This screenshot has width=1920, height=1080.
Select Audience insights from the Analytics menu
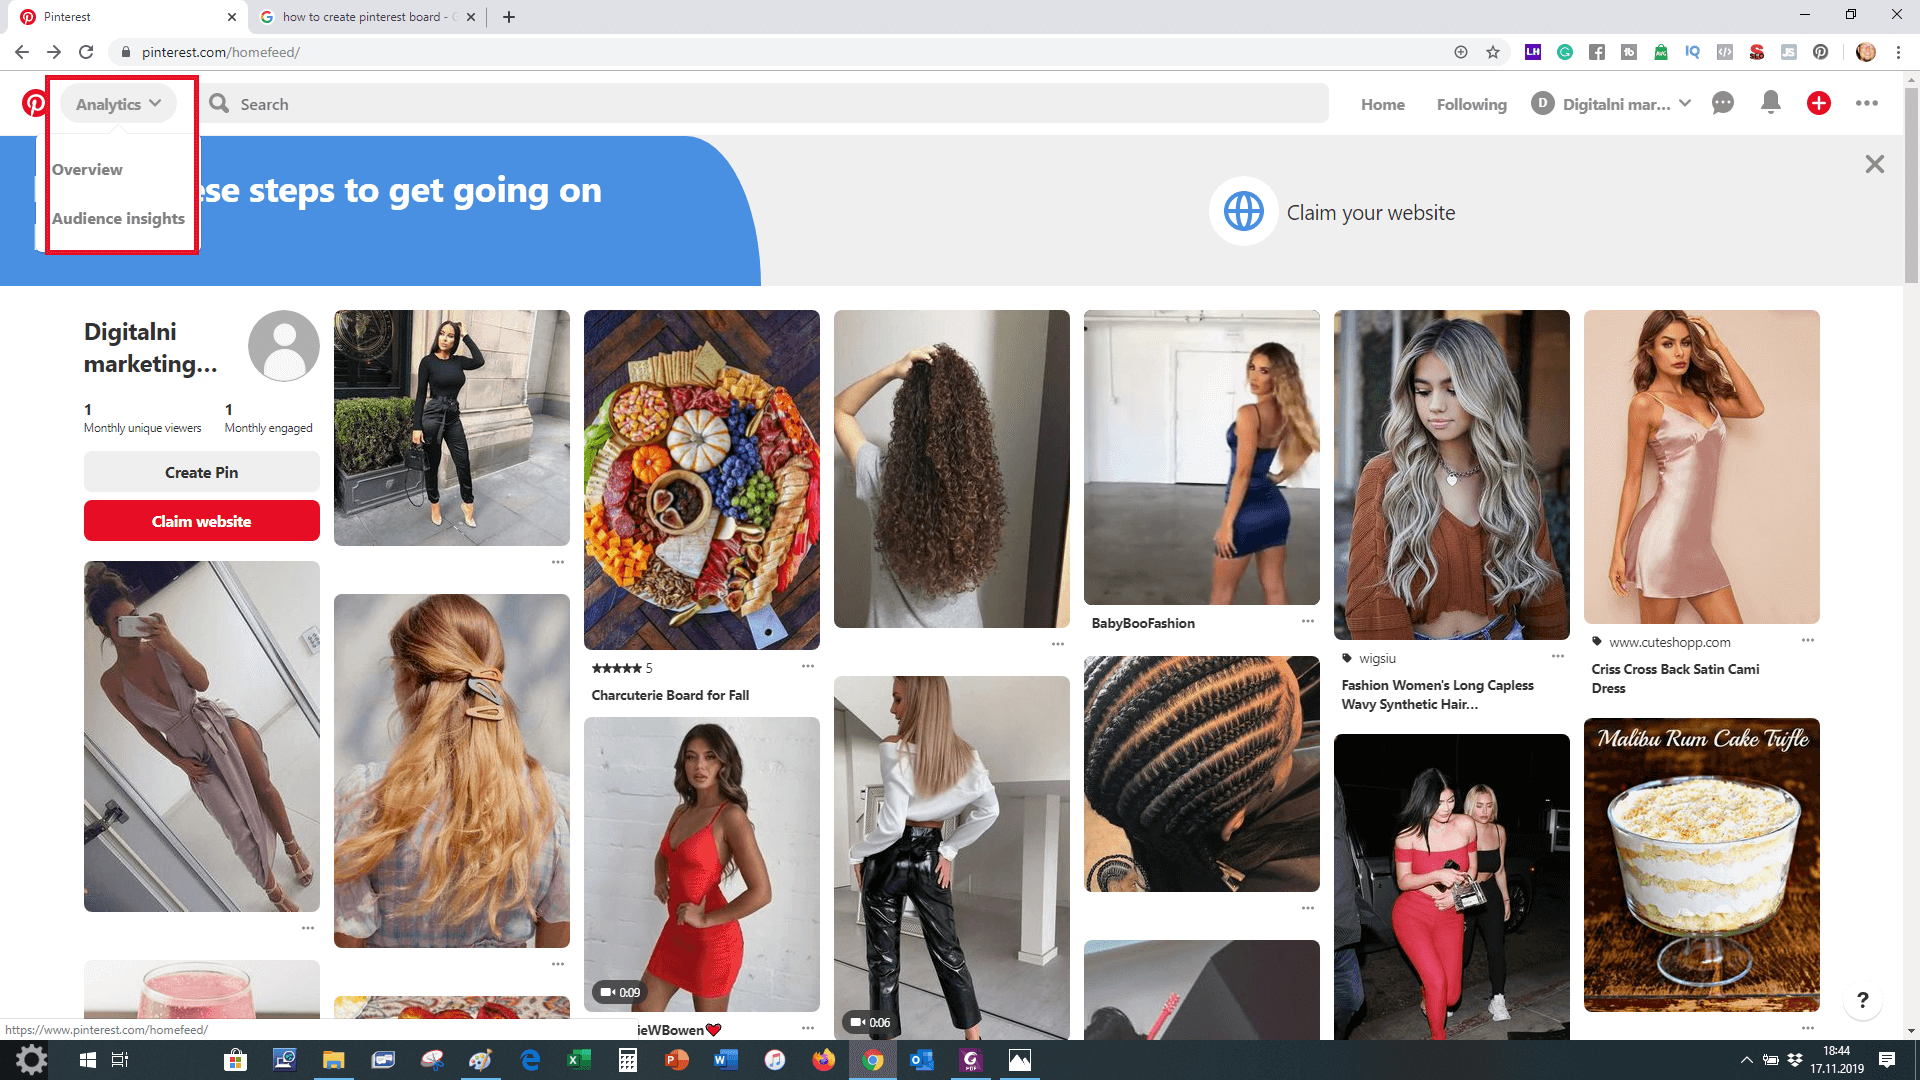pos(118,219)
